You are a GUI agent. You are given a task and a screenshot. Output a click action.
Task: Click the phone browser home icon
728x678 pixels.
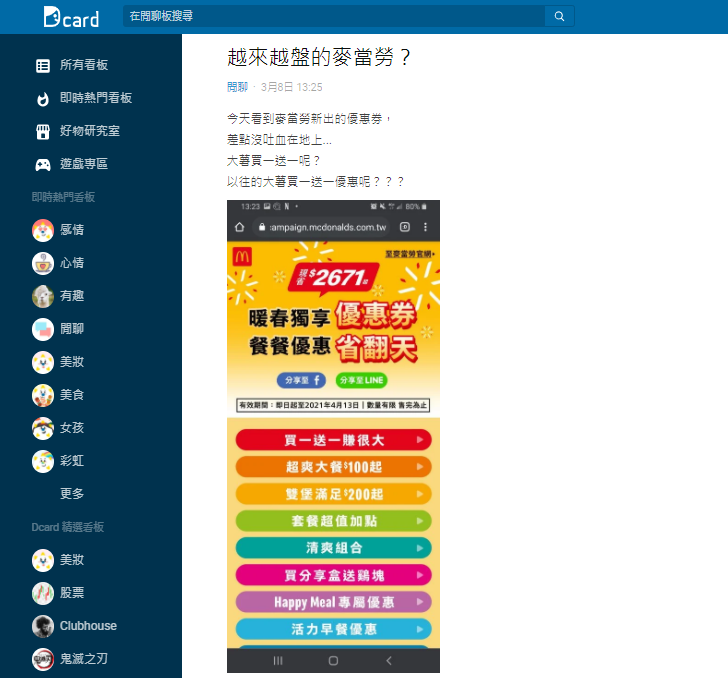pos(240,227)
